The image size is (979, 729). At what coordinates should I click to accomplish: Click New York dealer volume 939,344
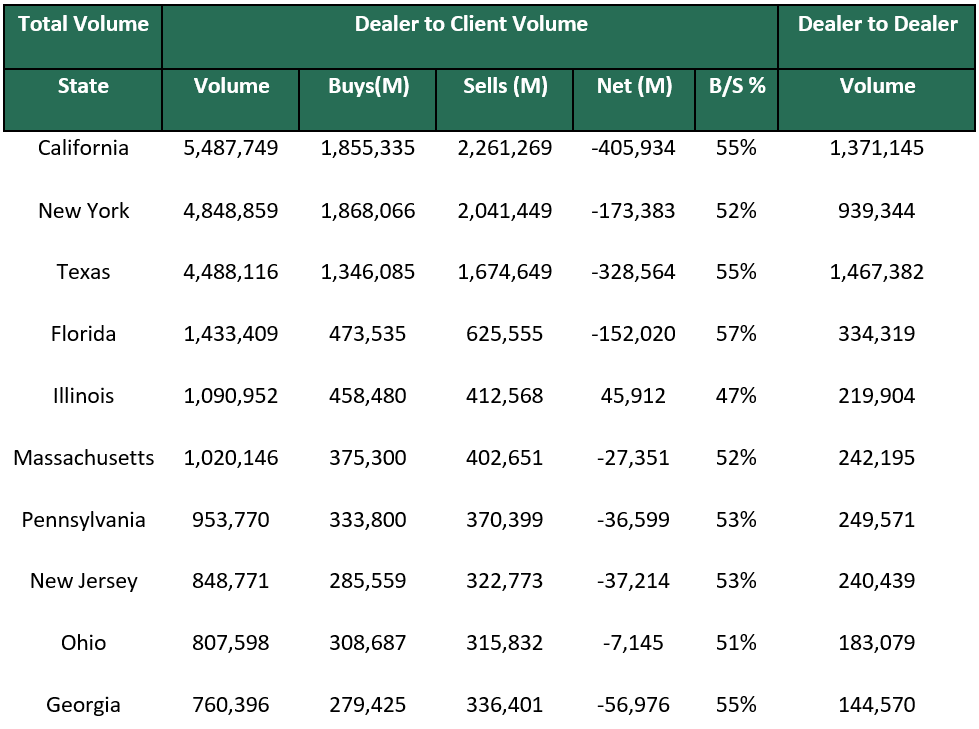877,210
